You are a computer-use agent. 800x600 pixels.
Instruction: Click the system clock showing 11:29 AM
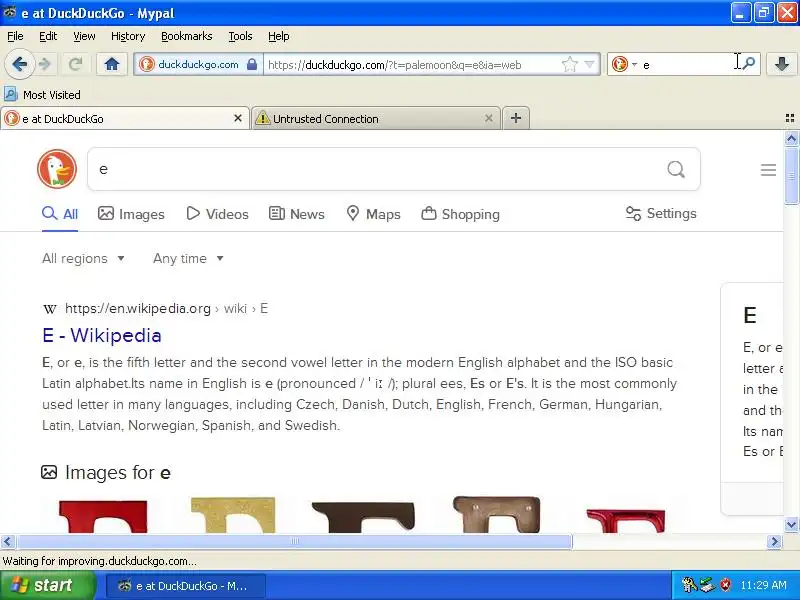point(764,585)
